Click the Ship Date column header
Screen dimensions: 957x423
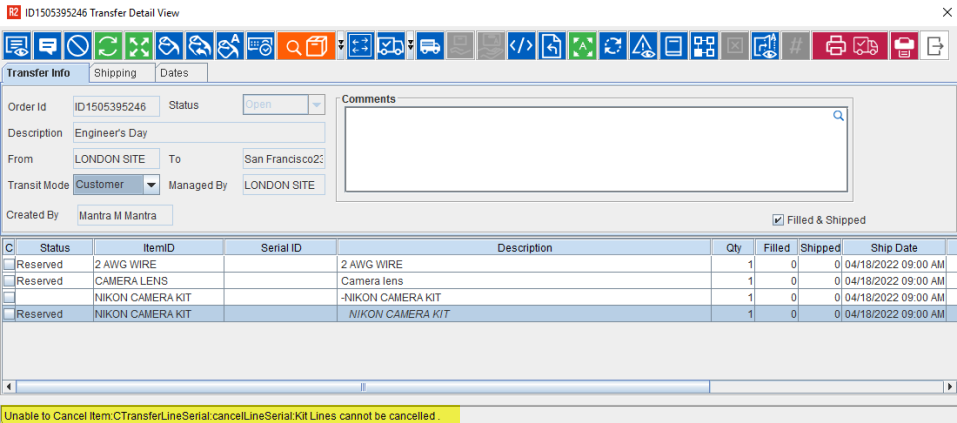893,247
